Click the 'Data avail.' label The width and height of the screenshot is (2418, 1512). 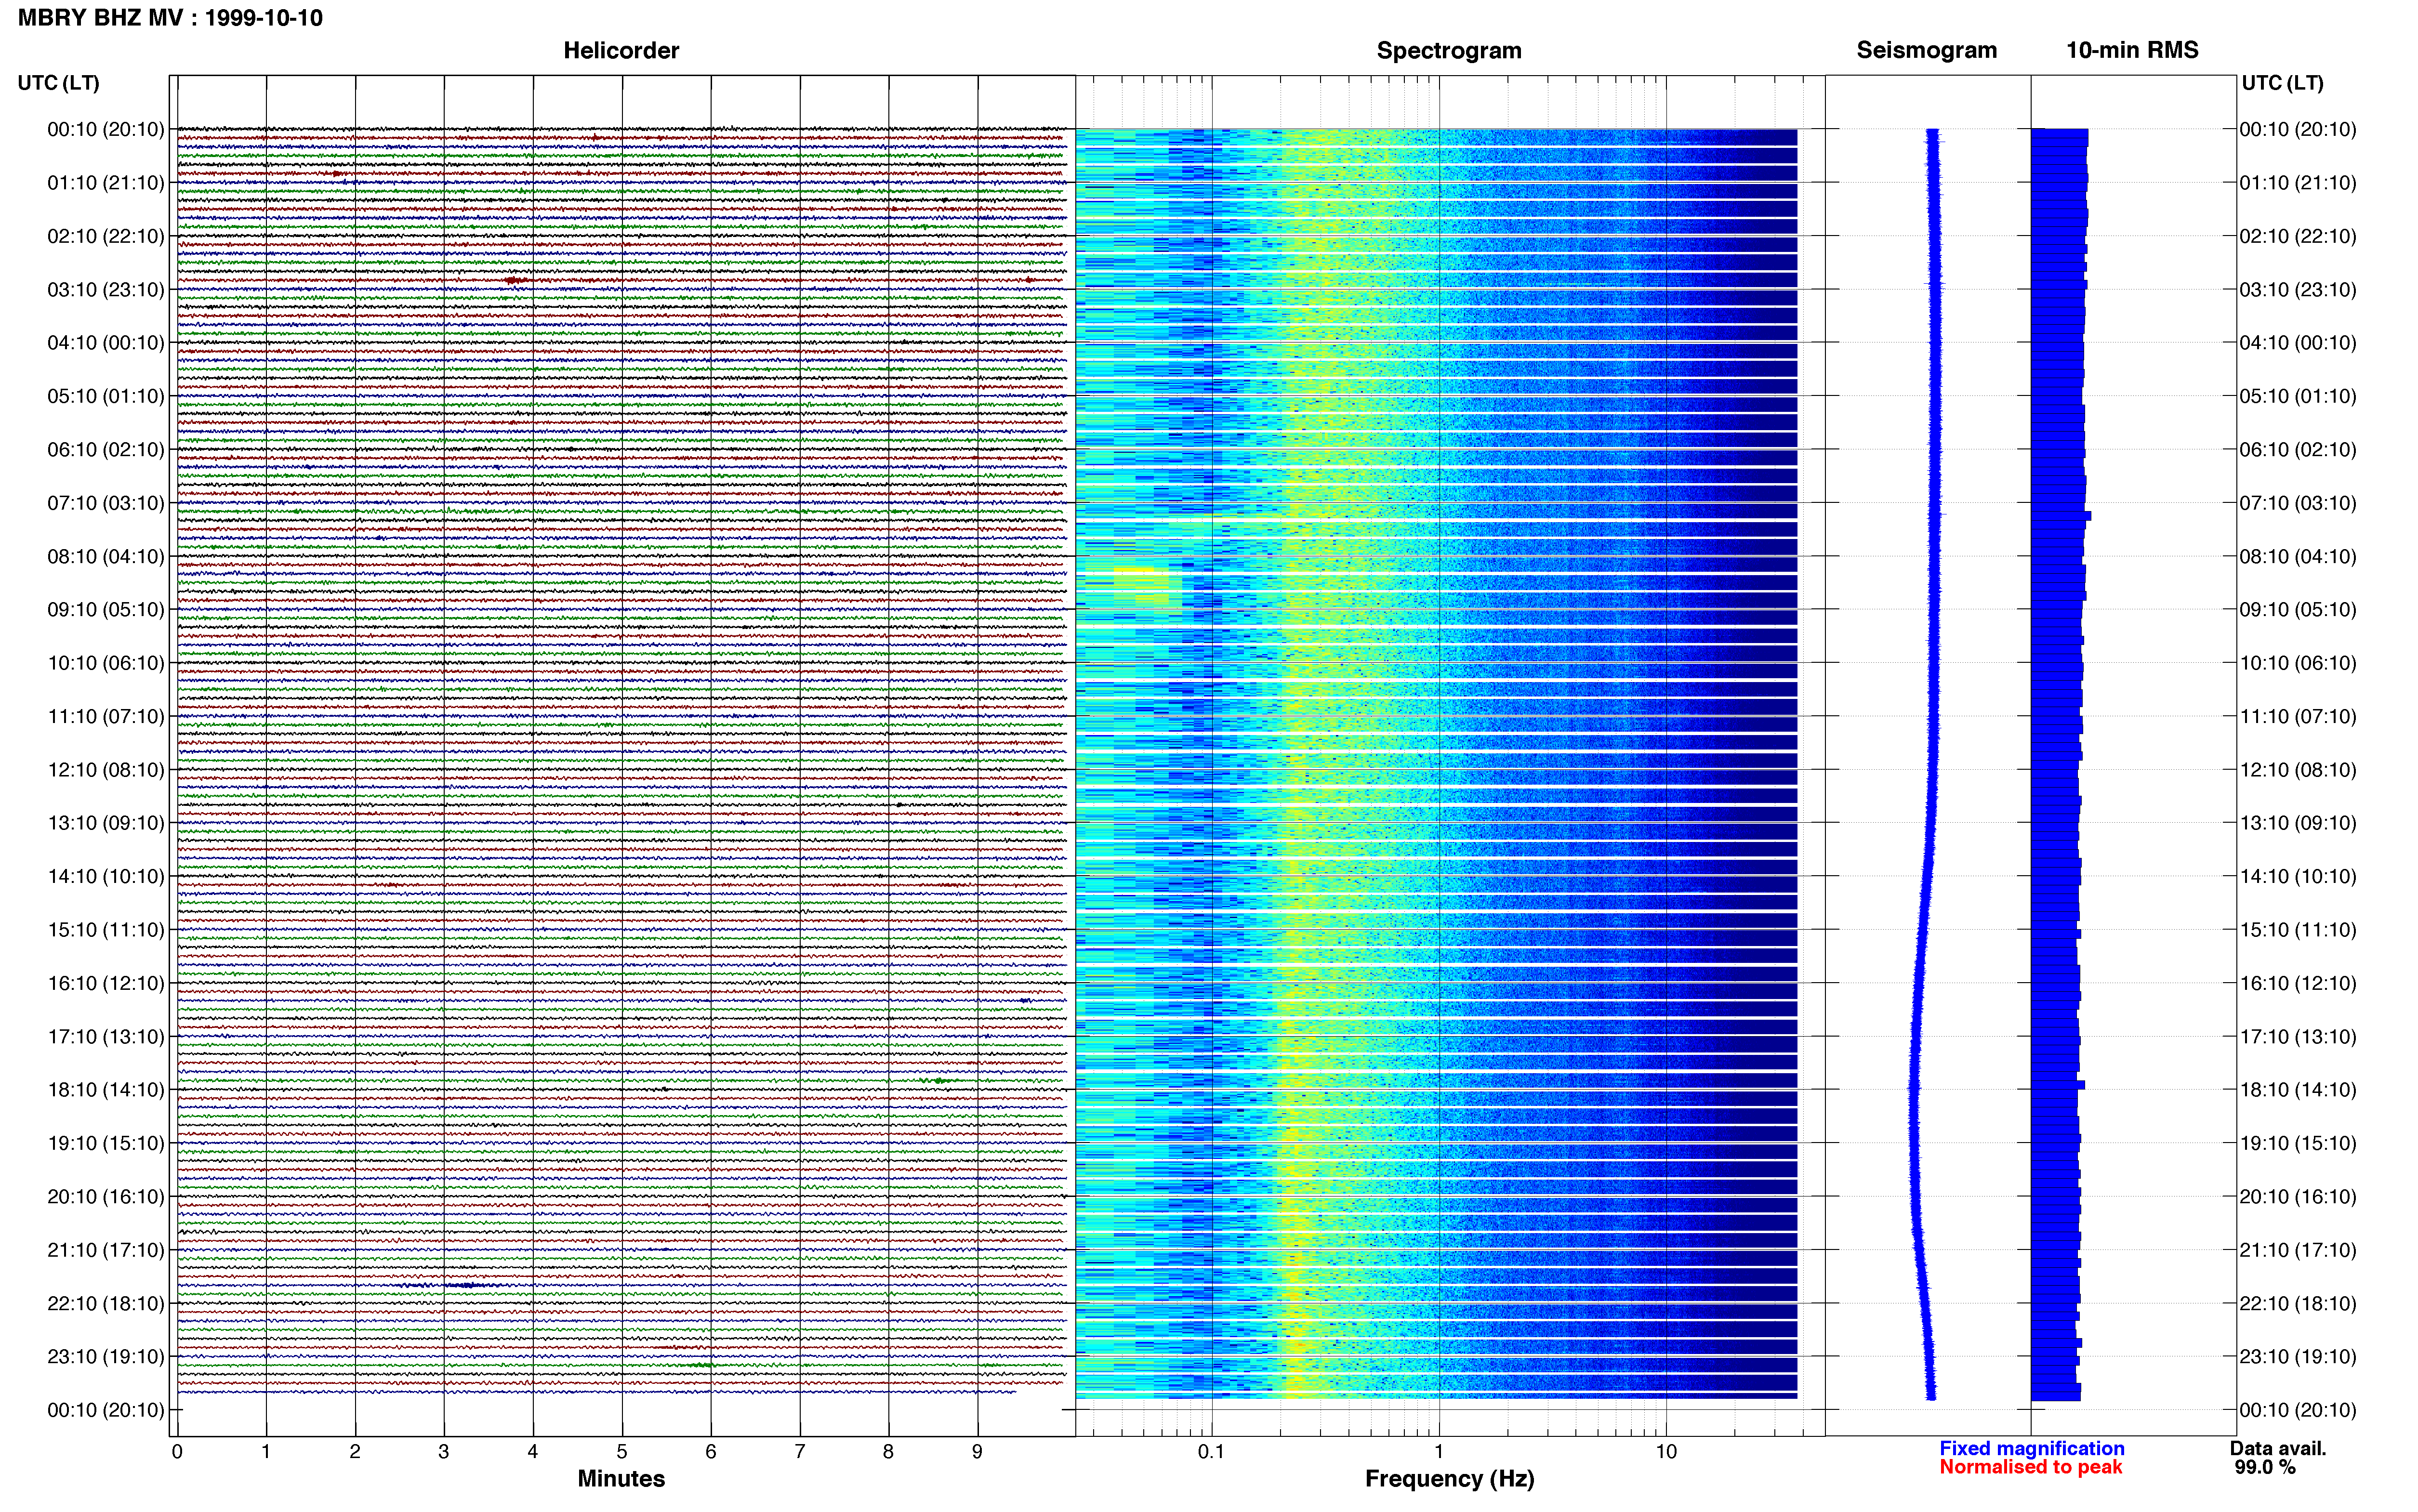(2278, 1448)
